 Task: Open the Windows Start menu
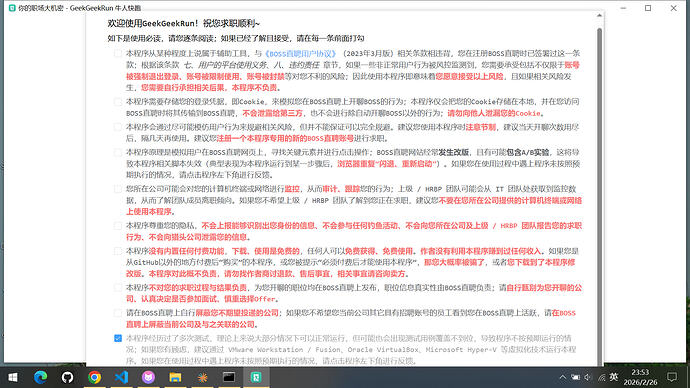13,377
